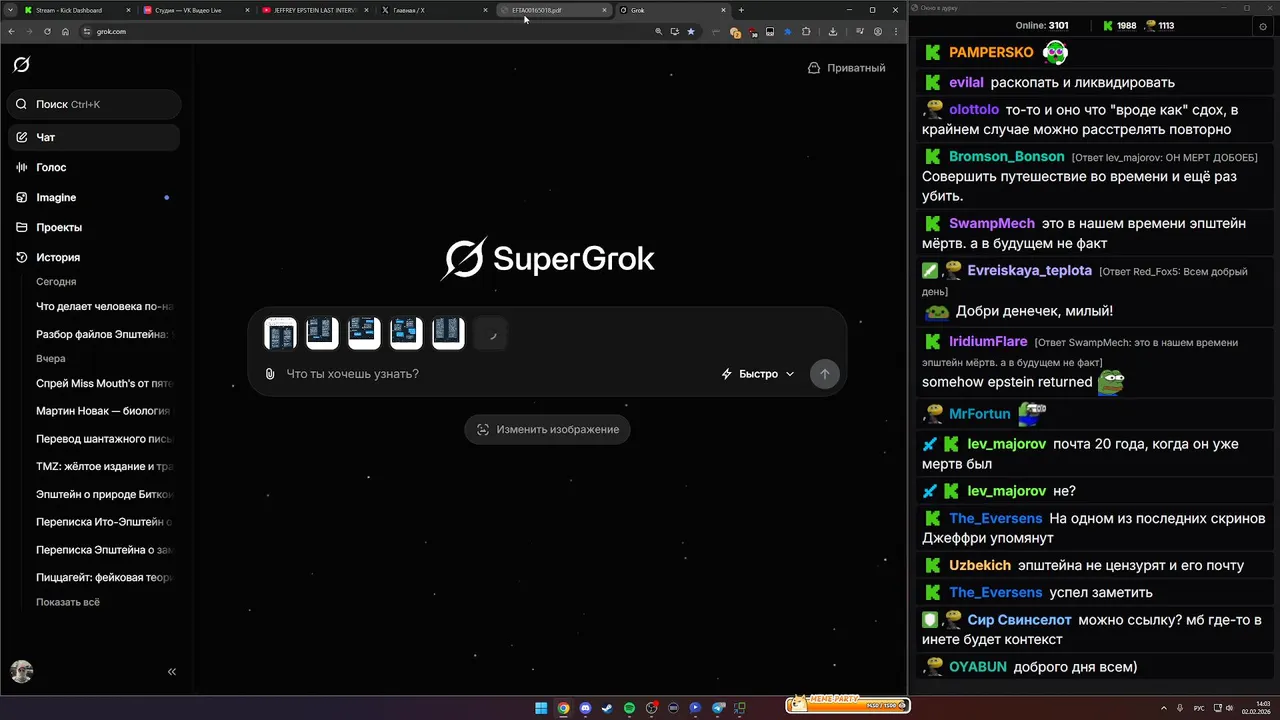The width and height of the screenshot is (1280, 720).
Task: Open chat window settings gear icon
Action: coord(1263,26)
